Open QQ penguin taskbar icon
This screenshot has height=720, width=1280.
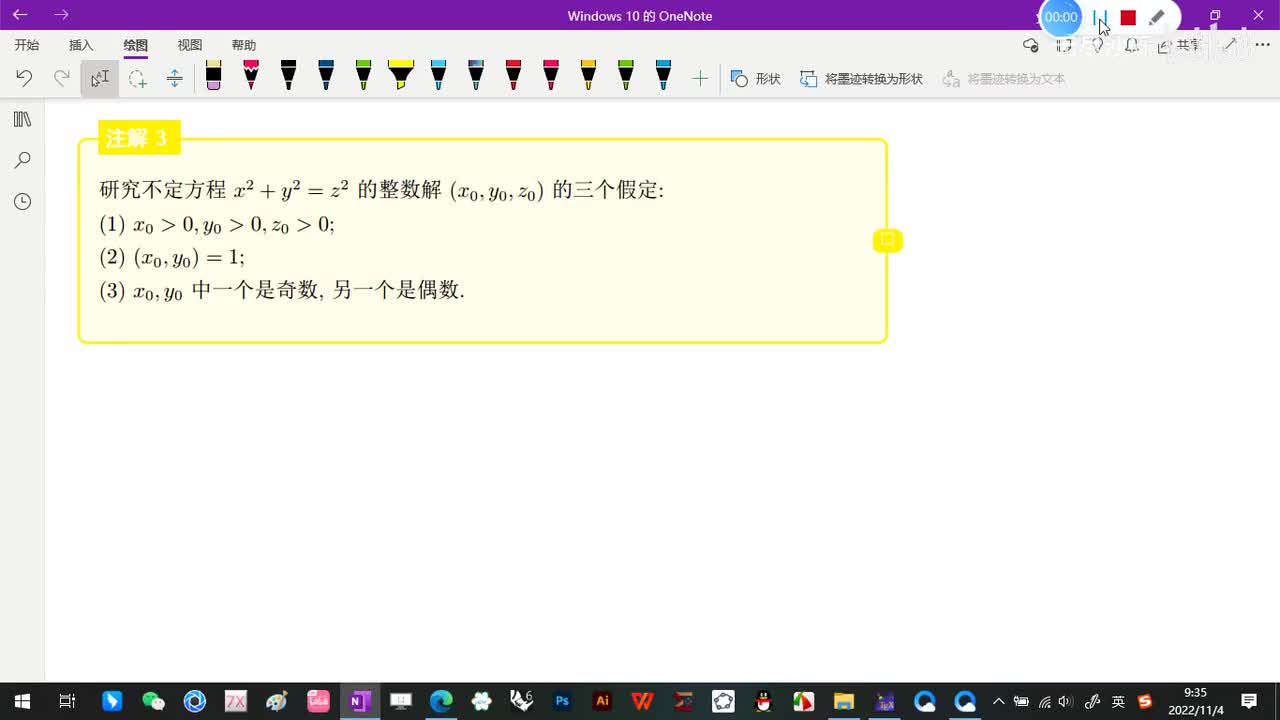click(763, 701)
